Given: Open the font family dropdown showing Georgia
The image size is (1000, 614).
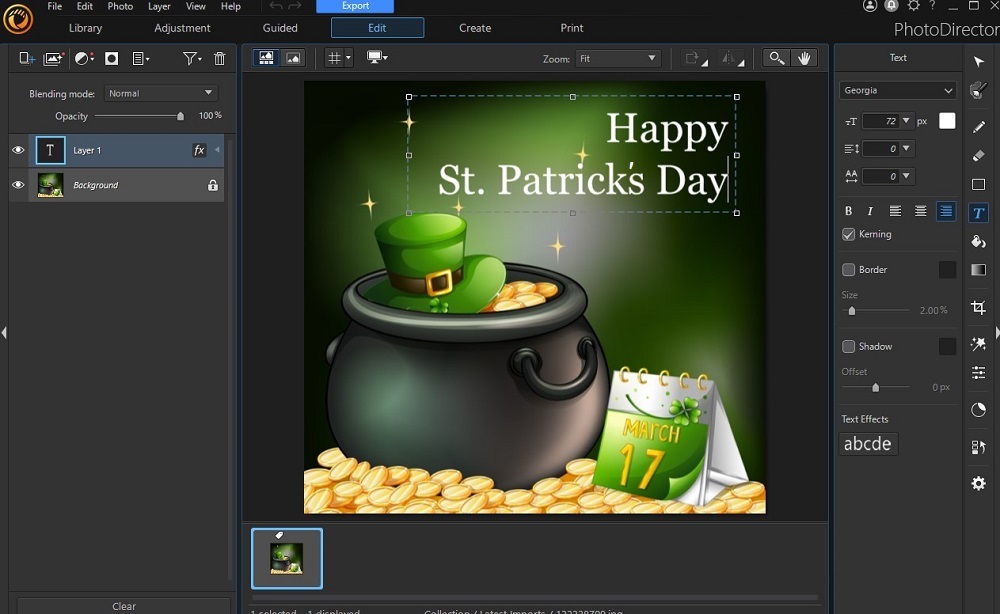Looking at the screenshot, I should (897, 90).
